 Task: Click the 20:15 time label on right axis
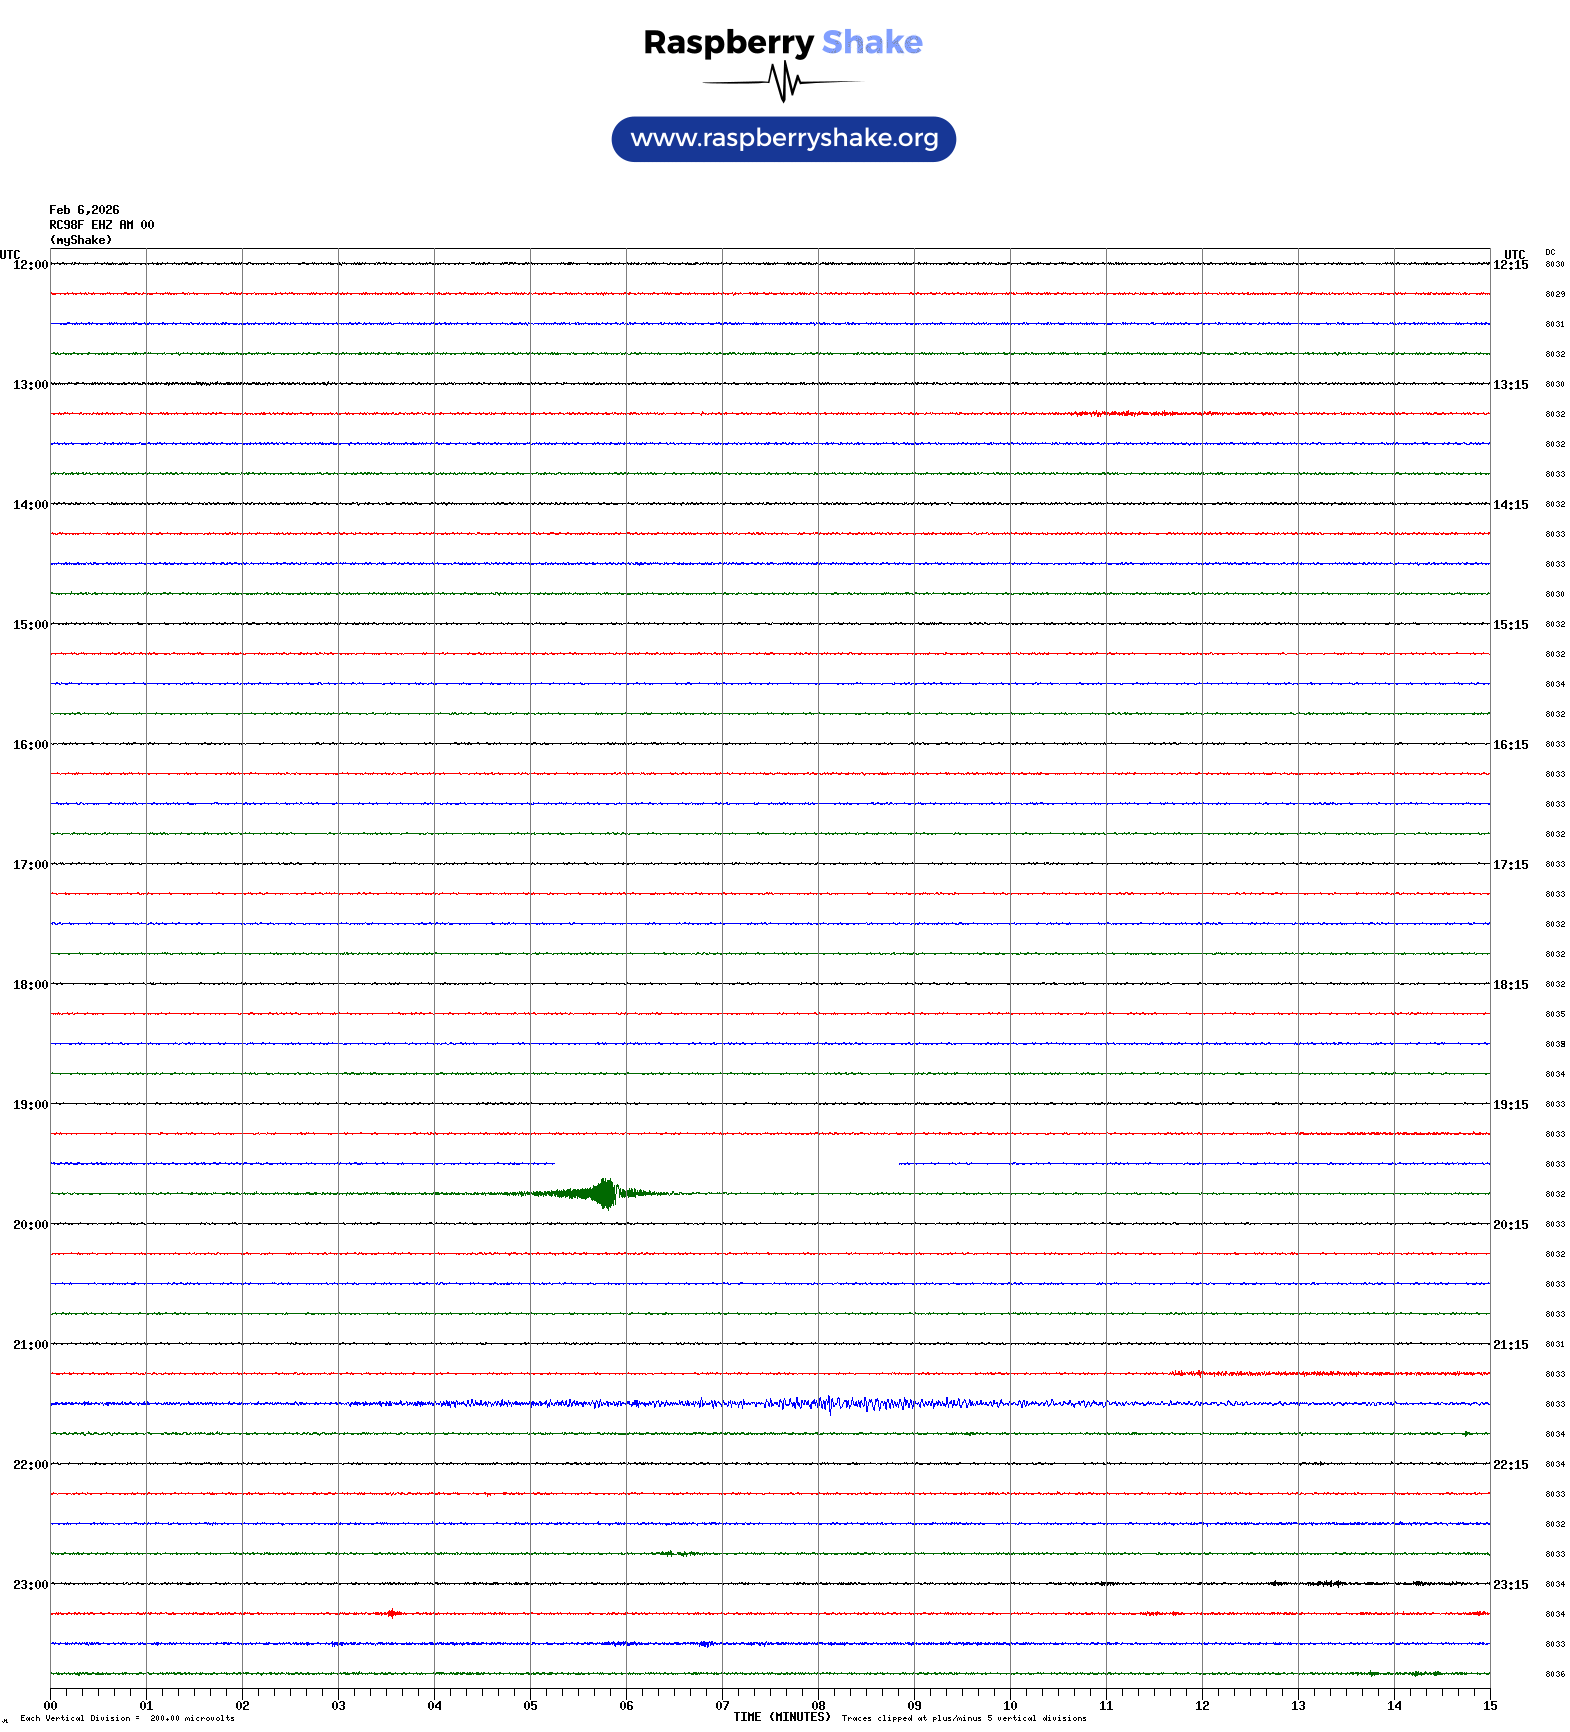pyautogui.click(x=1510, y=1225)
